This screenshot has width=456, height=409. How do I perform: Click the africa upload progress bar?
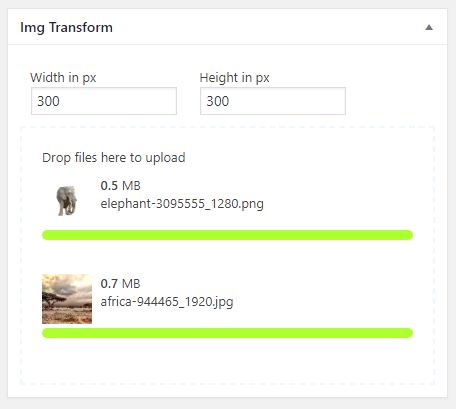click(227, 333)
